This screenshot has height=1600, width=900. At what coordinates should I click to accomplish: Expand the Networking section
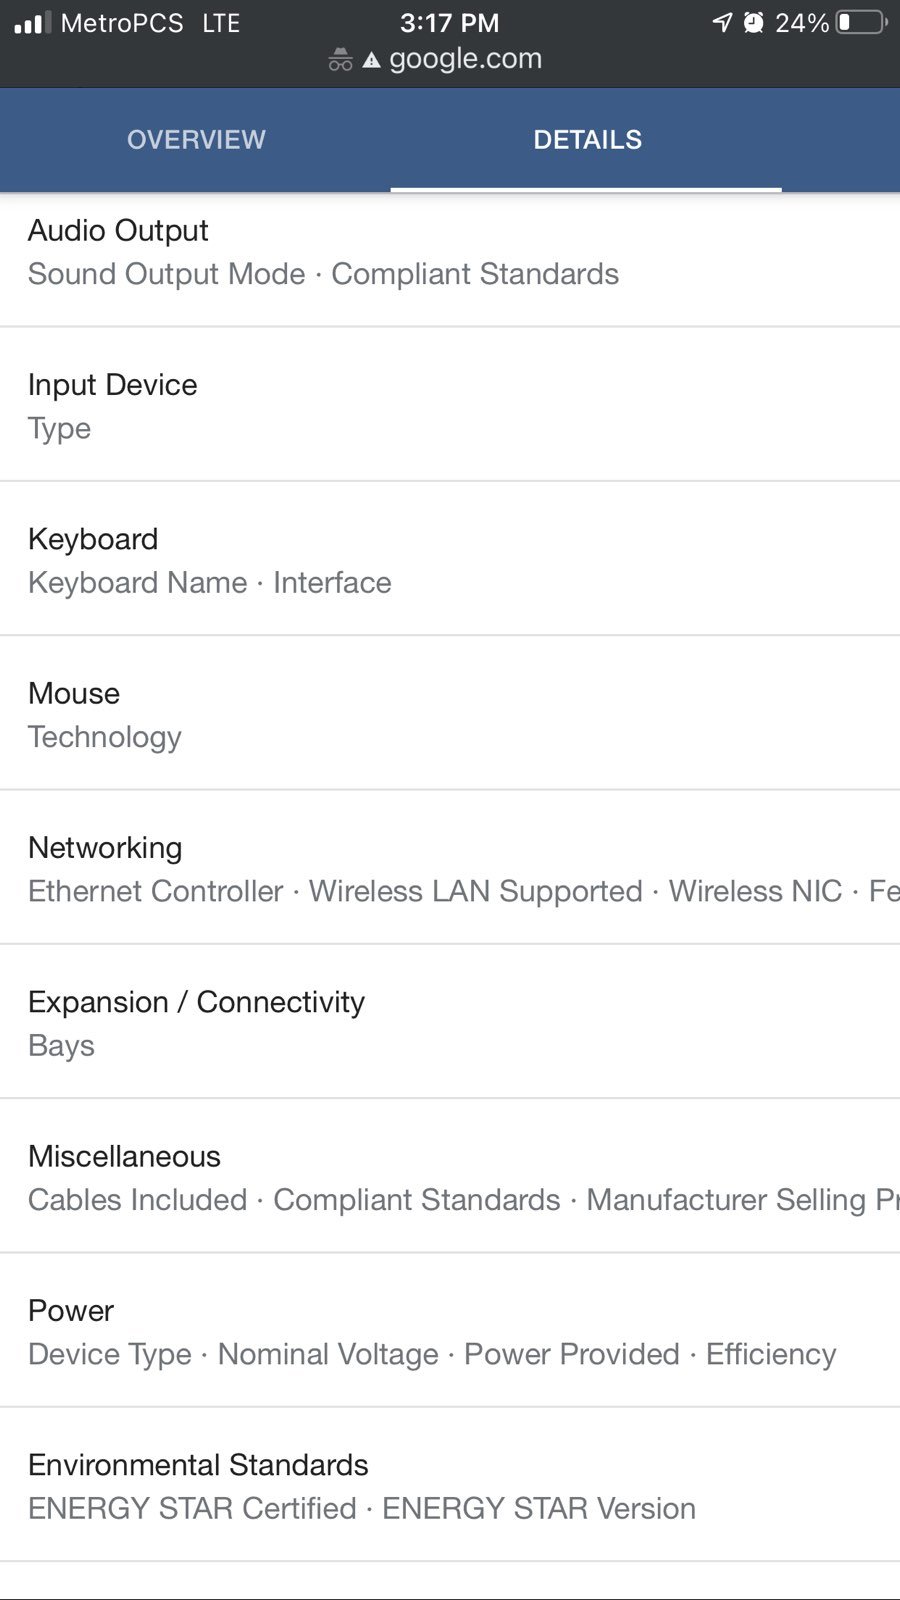tap(450, 868)
